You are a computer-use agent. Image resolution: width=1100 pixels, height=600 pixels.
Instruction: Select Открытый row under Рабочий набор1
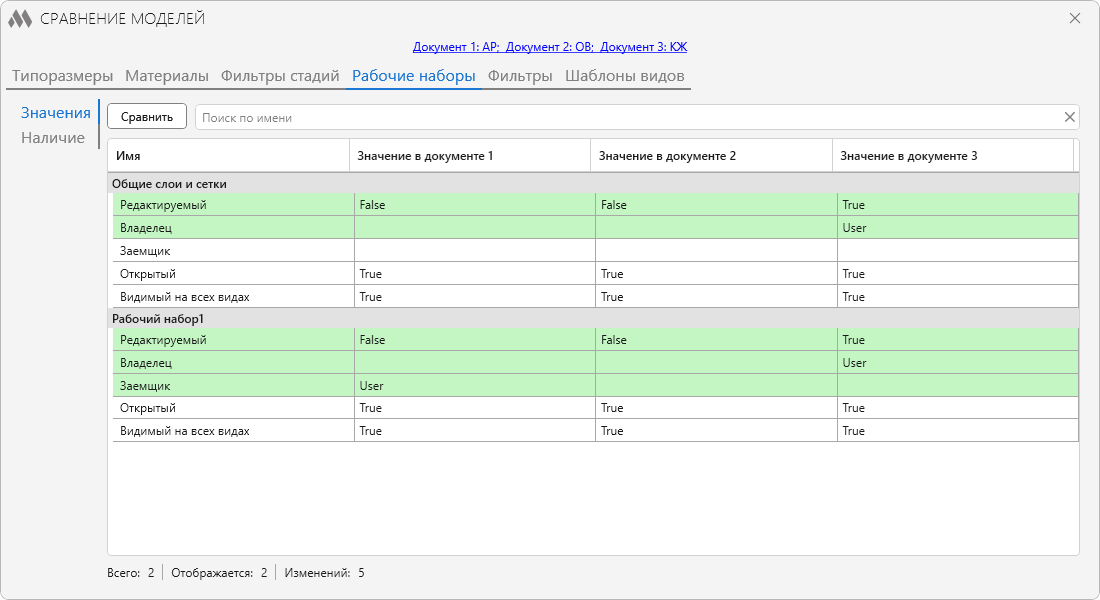tap(596, 408)
